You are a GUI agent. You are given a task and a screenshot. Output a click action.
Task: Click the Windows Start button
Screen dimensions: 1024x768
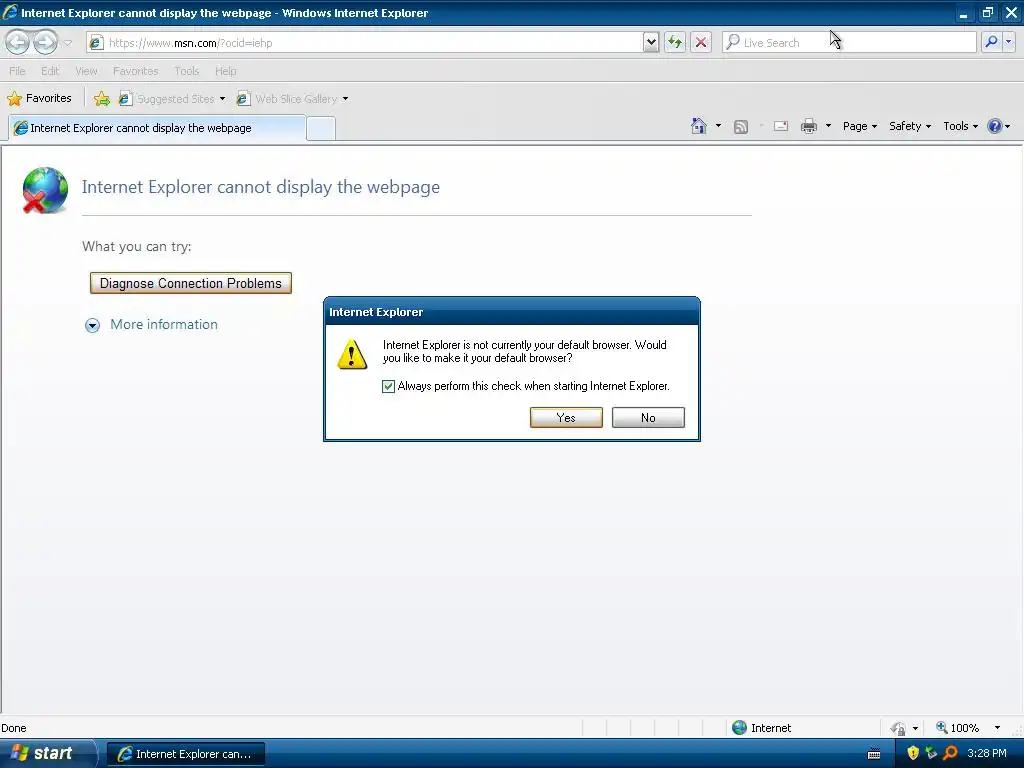pos(46,753)
